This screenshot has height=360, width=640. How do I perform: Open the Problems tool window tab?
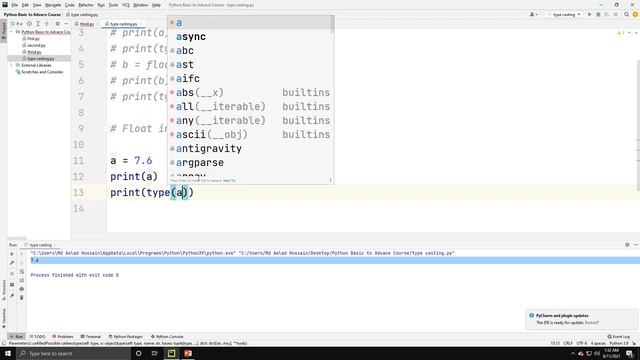pyautogui.click(x=63, y=337)
